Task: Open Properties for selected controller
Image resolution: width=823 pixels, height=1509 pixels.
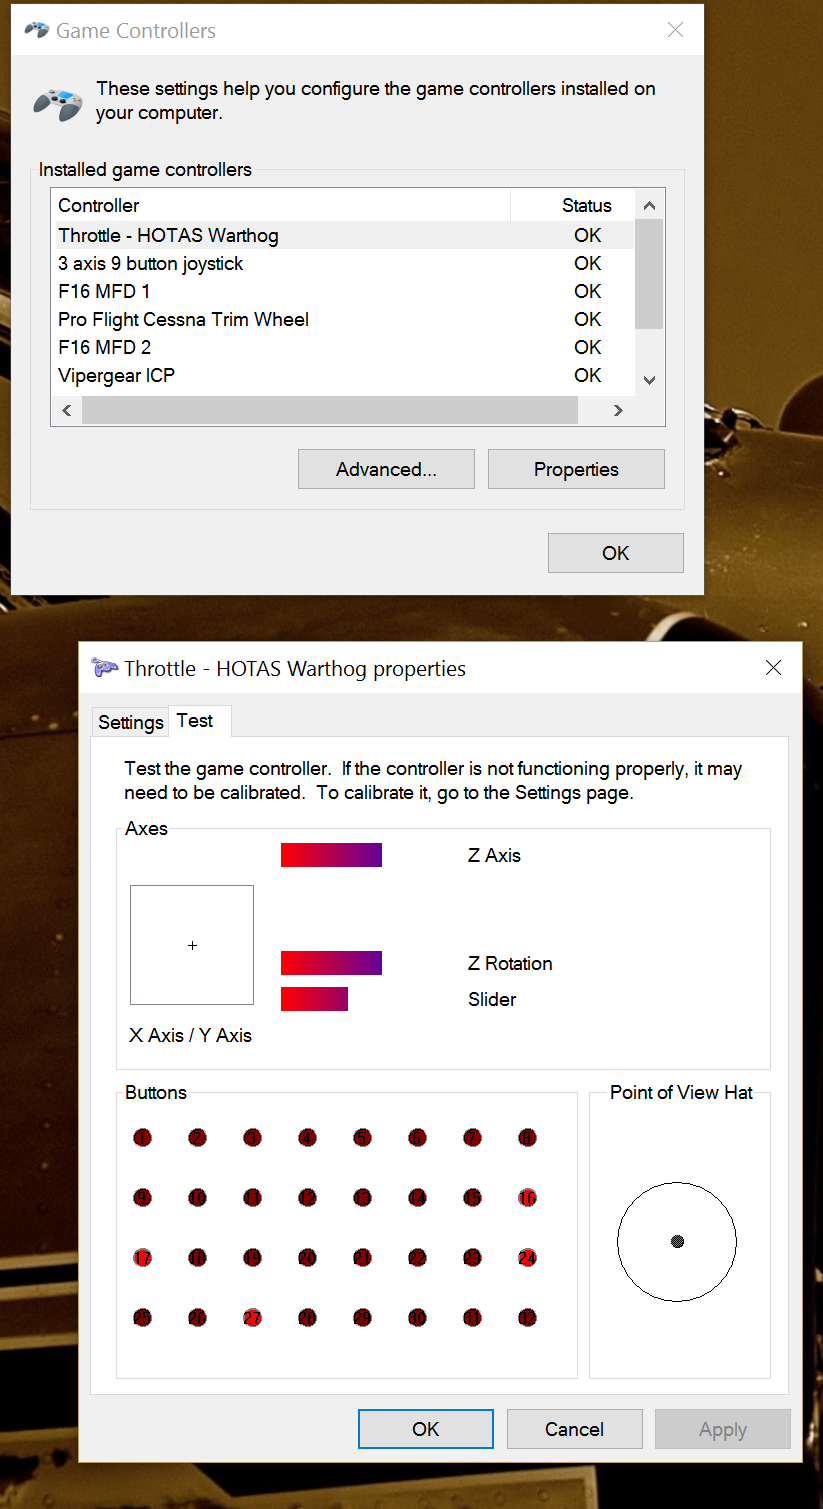Action: (576, 469)
